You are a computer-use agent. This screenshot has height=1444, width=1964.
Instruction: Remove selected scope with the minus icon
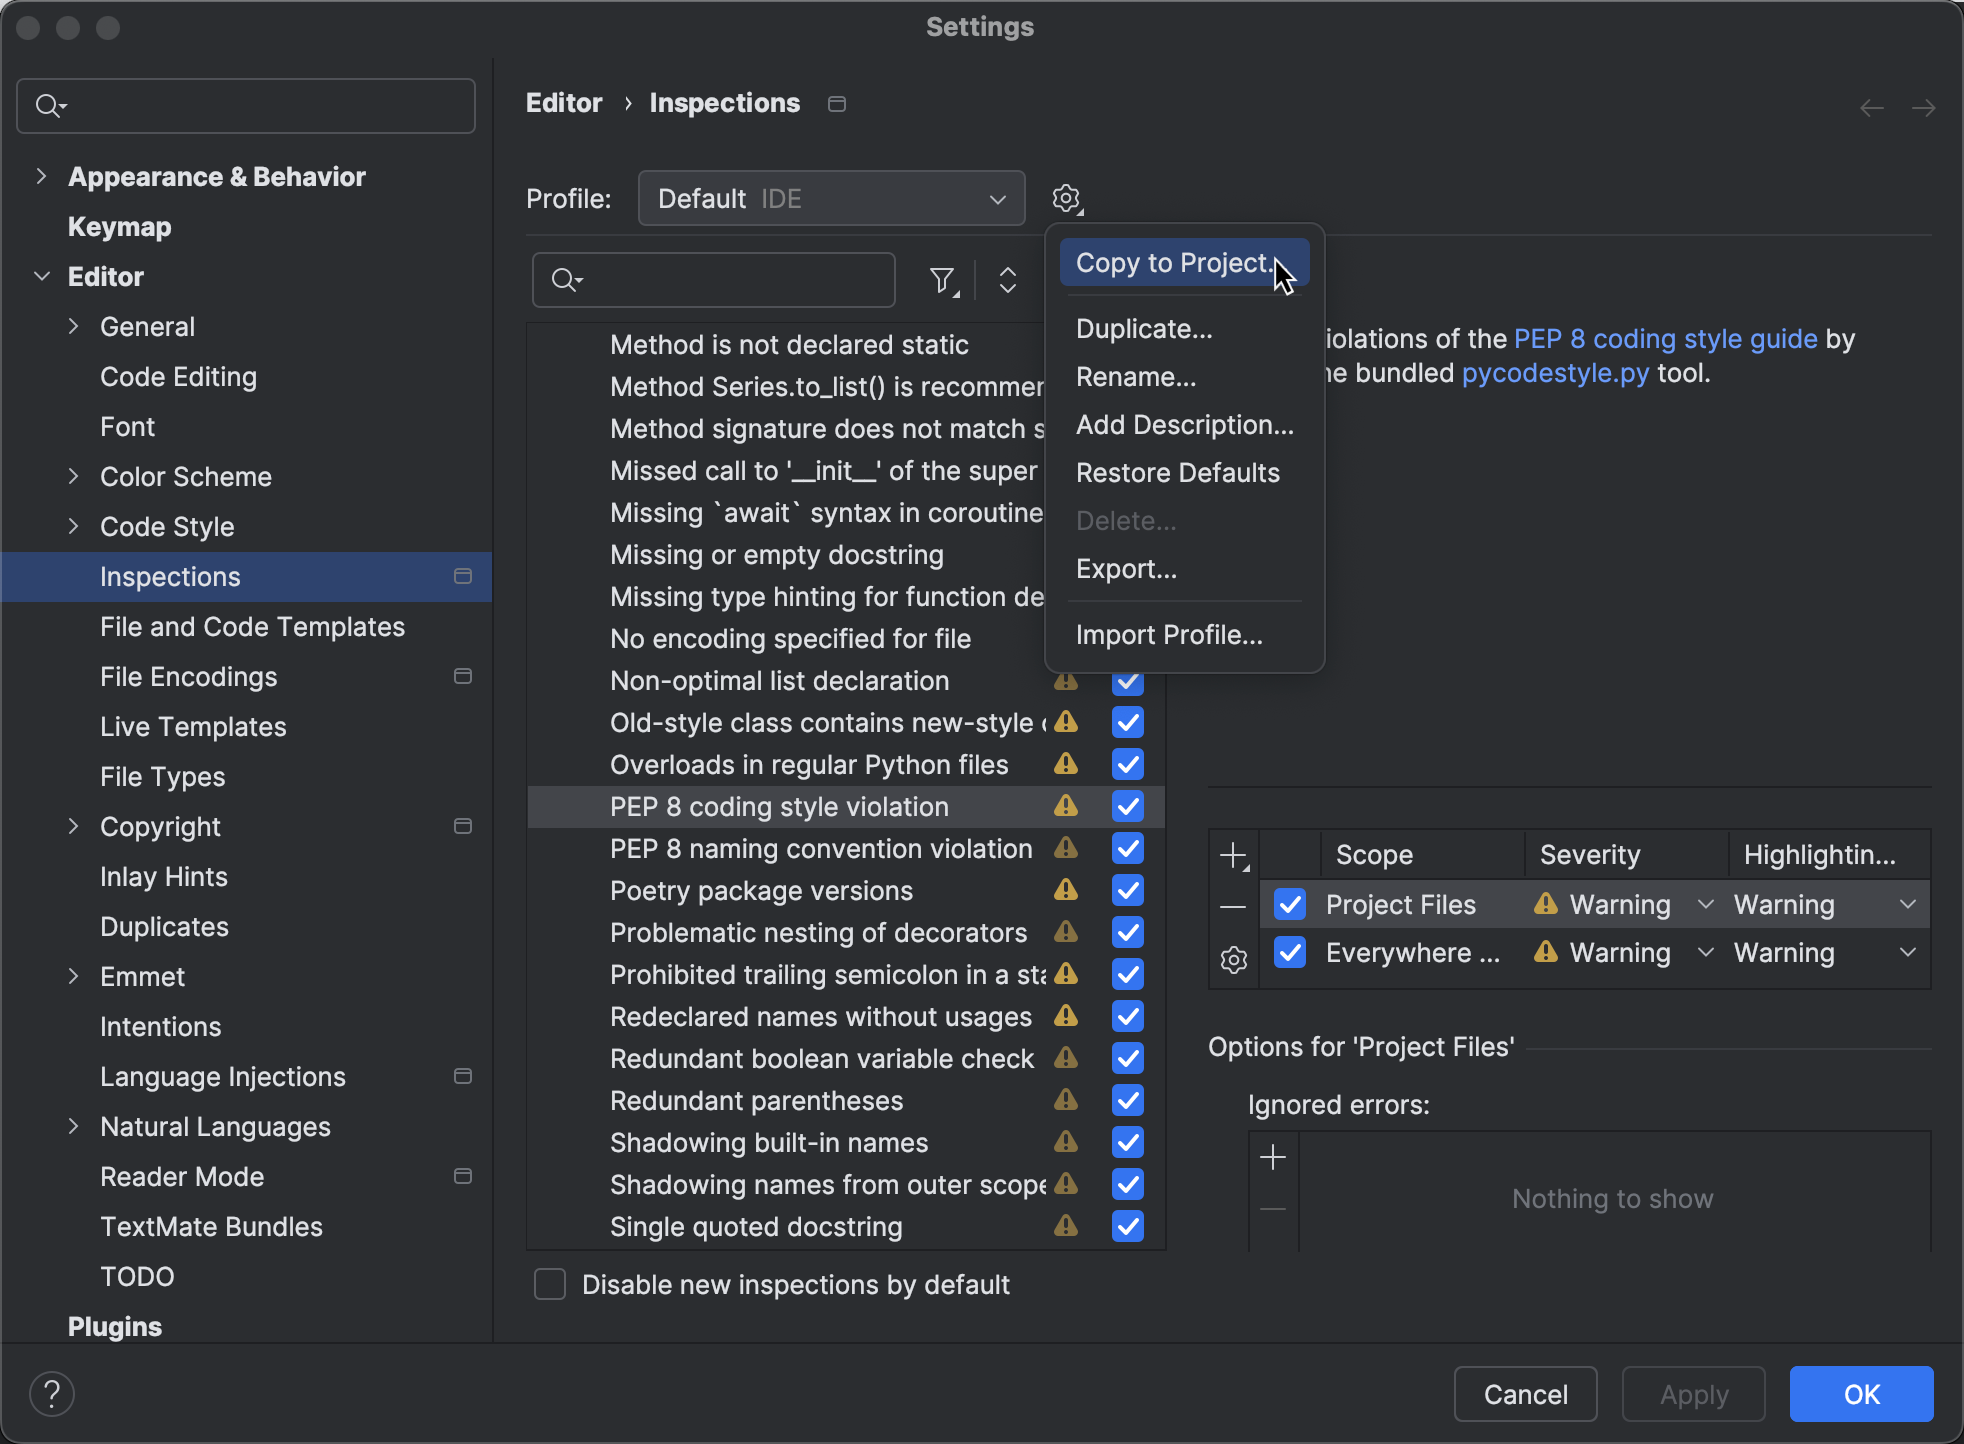(1233, 908)
